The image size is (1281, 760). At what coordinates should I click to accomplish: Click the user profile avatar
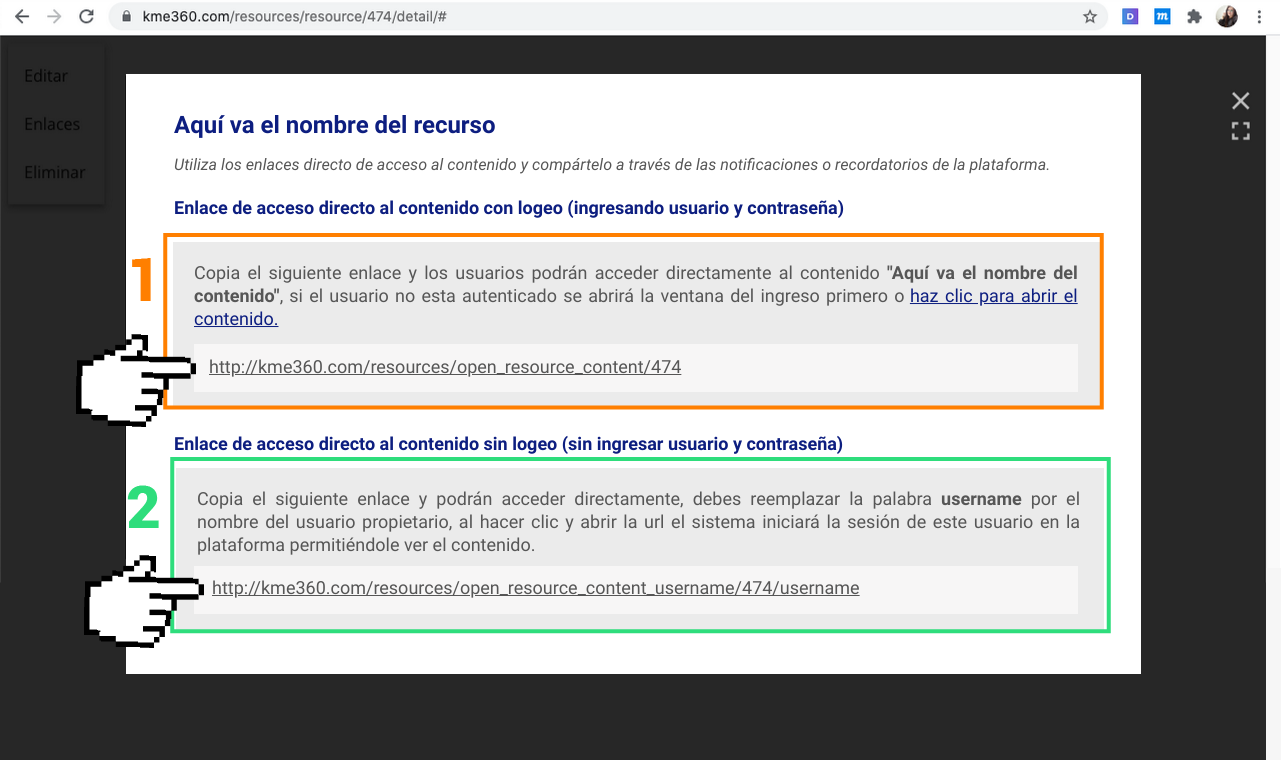click(x=1227, y=17)
